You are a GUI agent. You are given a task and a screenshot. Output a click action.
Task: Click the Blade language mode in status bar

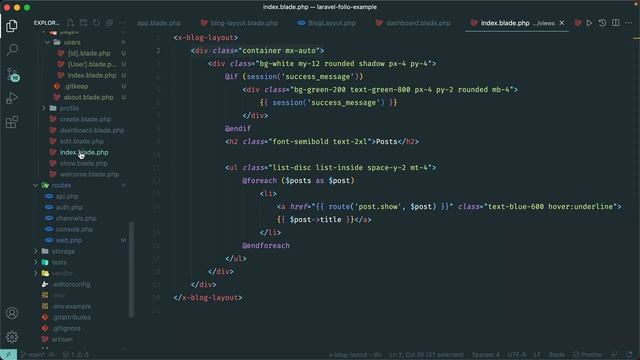coord(556,355)
